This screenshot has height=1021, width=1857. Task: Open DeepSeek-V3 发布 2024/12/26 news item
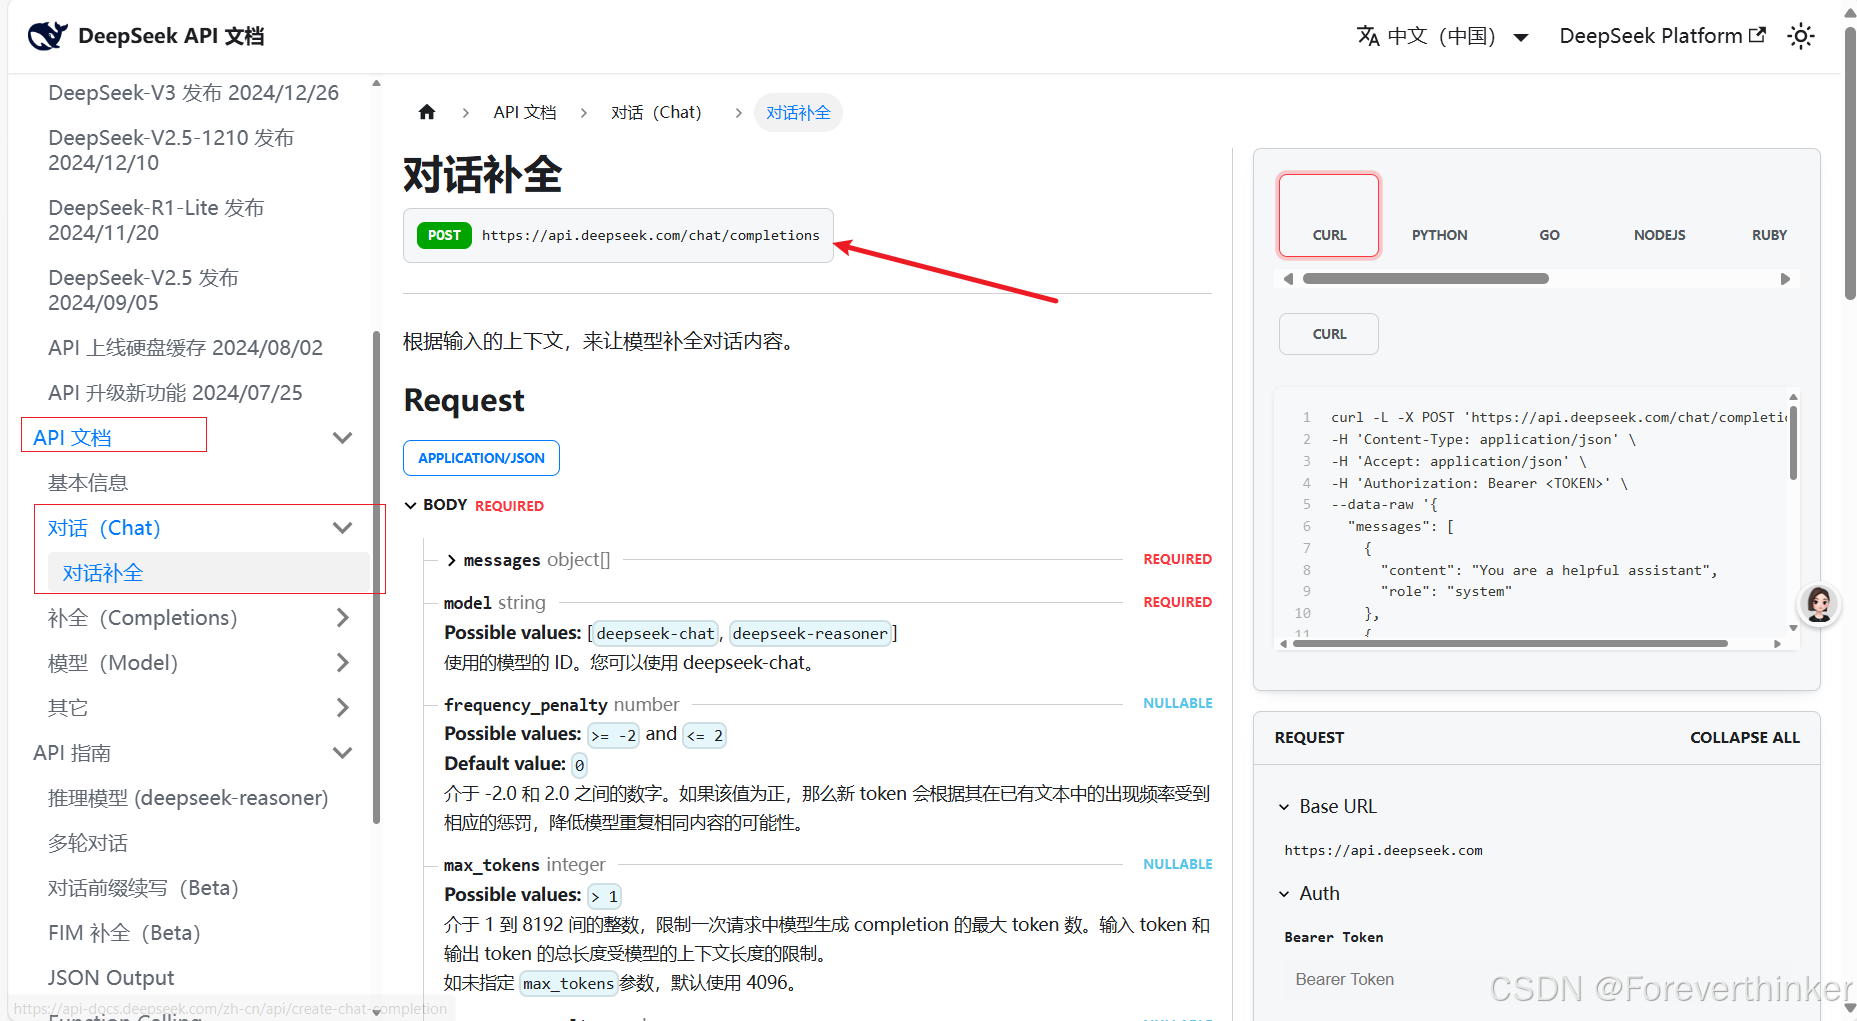[x=193, y=93]
